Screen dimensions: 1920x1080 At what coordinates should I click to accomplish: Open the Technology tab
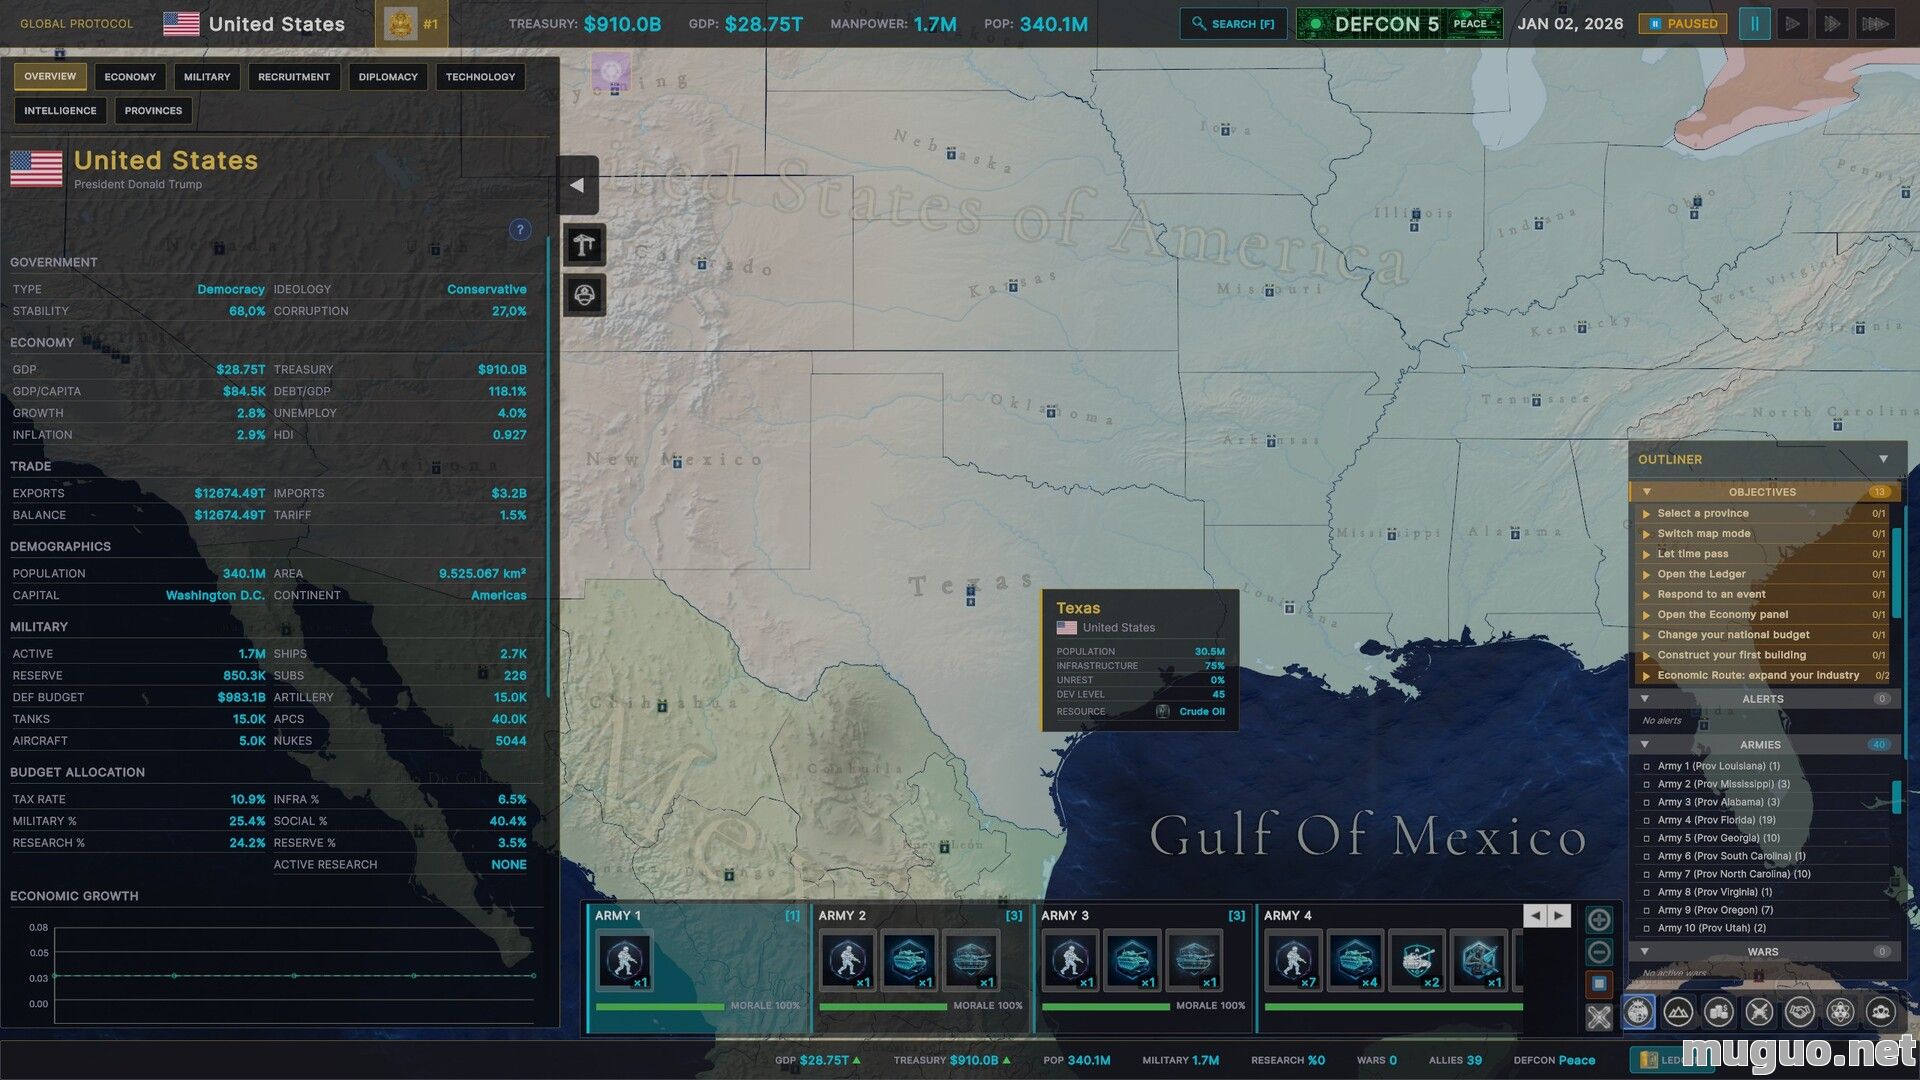point(480,77)
